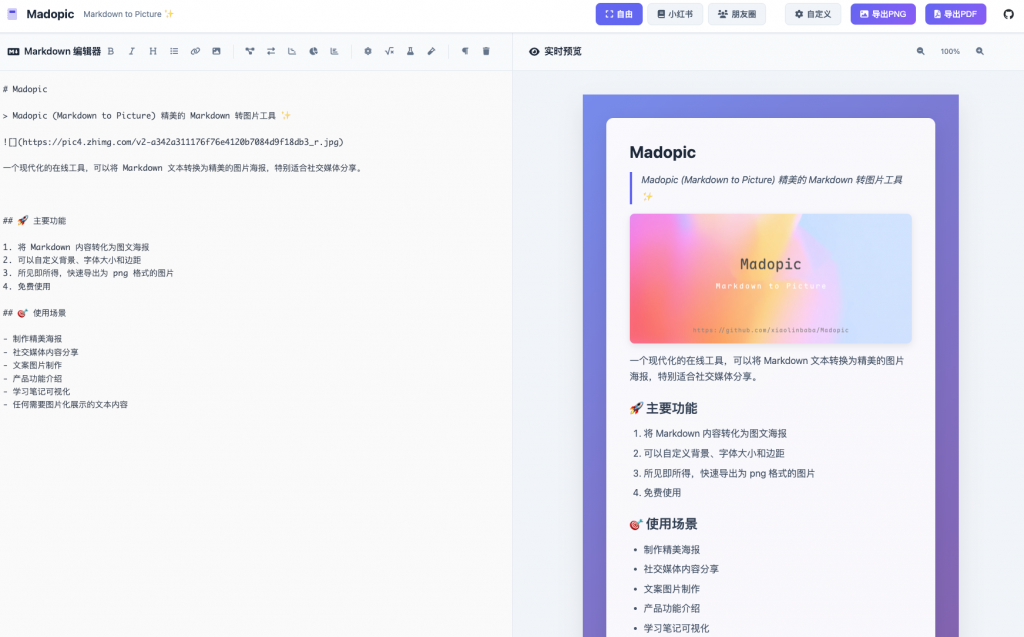1024x637 pixels.
Task: Switch to the 朋友圈 layout mode
Action: [x=737, y=14]
